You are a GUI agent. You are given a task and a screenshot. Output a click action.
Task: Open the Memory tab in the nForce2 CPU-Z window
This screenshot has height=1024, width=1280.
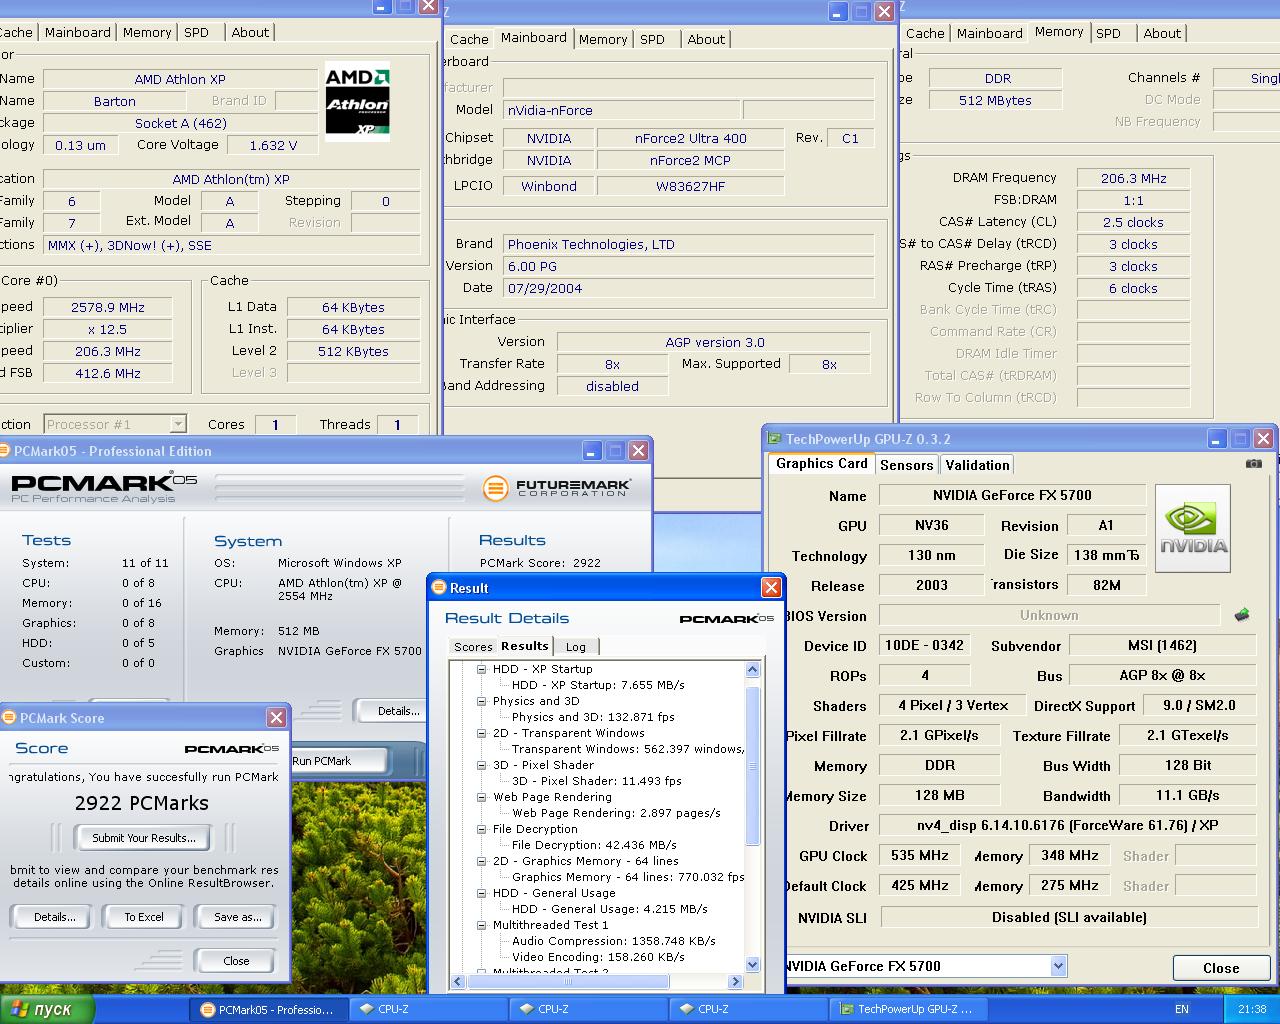603,39
